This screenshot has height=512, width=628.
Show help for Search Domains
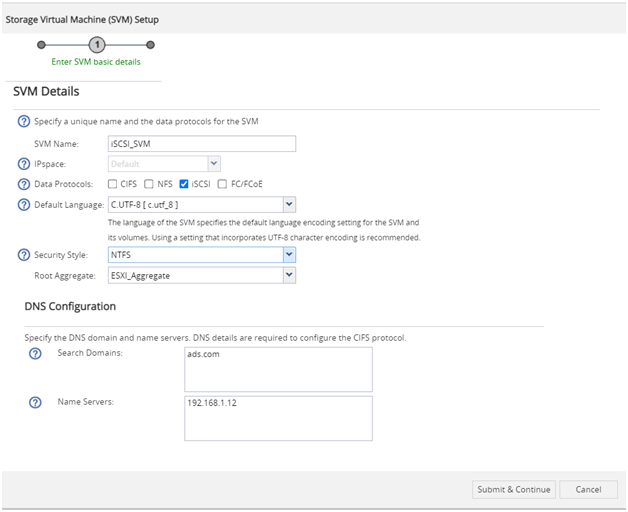tap(35, 353)
